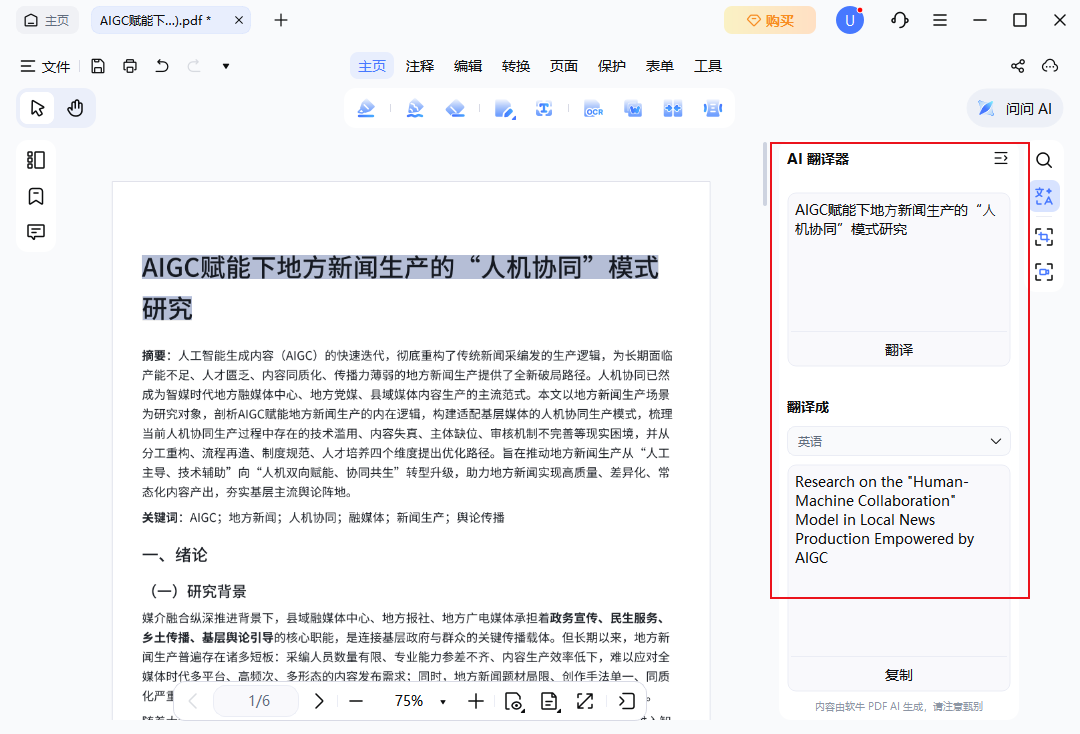
Task: Click the text box capture icon
Action: coord(544,109)
